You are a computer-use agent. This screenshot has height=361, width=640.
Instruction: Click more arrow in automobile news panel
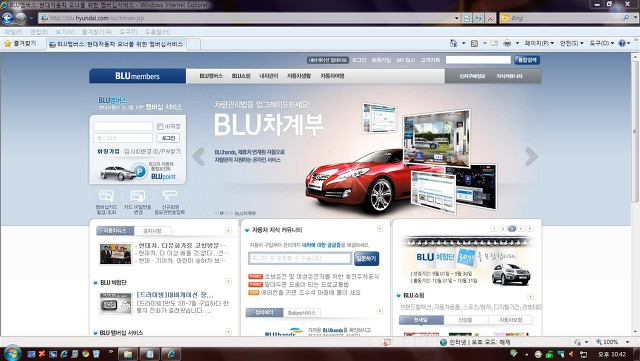(228, 231)
